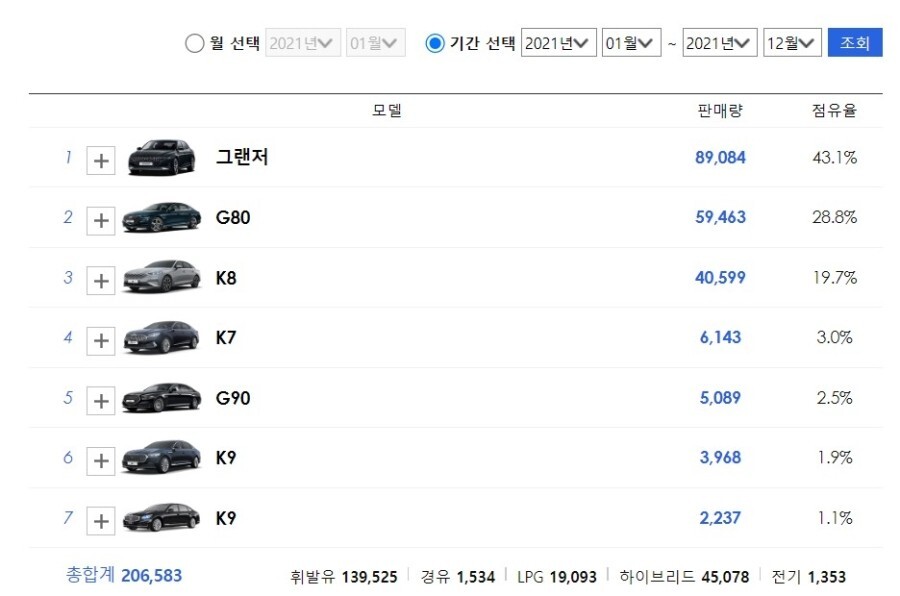
Task: Select the 기간 선택 radio button
Action: (435, 43)
